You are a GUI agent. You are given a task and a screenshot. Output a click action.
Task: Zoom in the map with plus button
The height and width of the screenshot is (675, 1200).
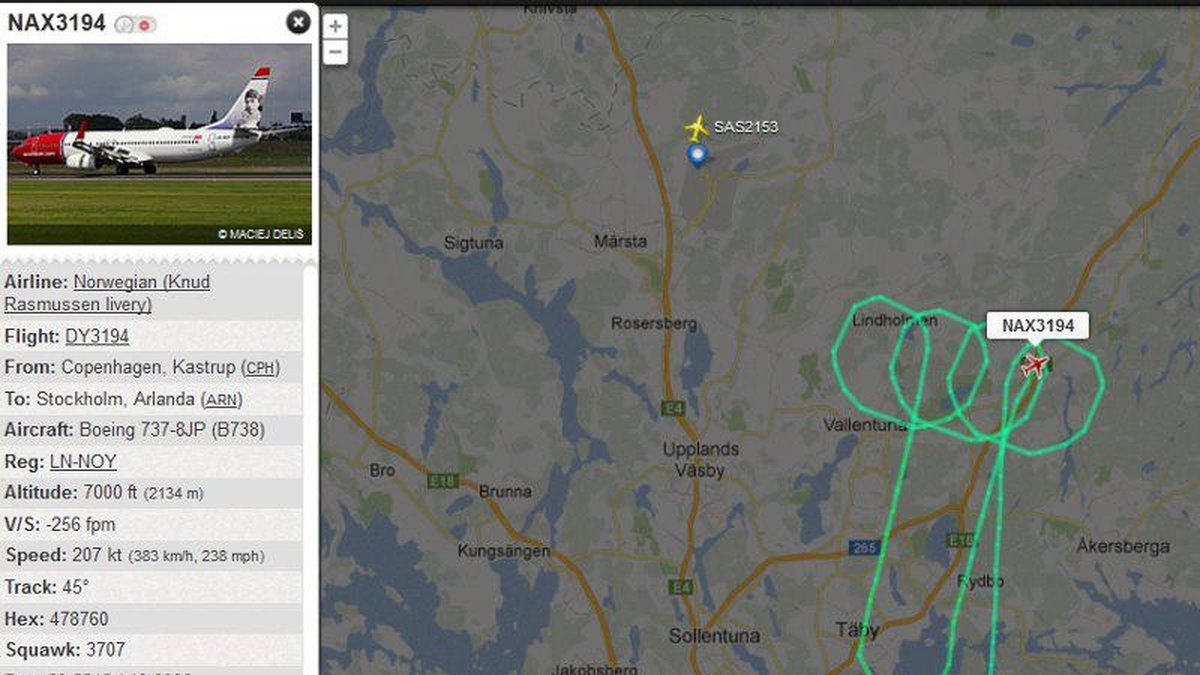(x=336, y=27)
